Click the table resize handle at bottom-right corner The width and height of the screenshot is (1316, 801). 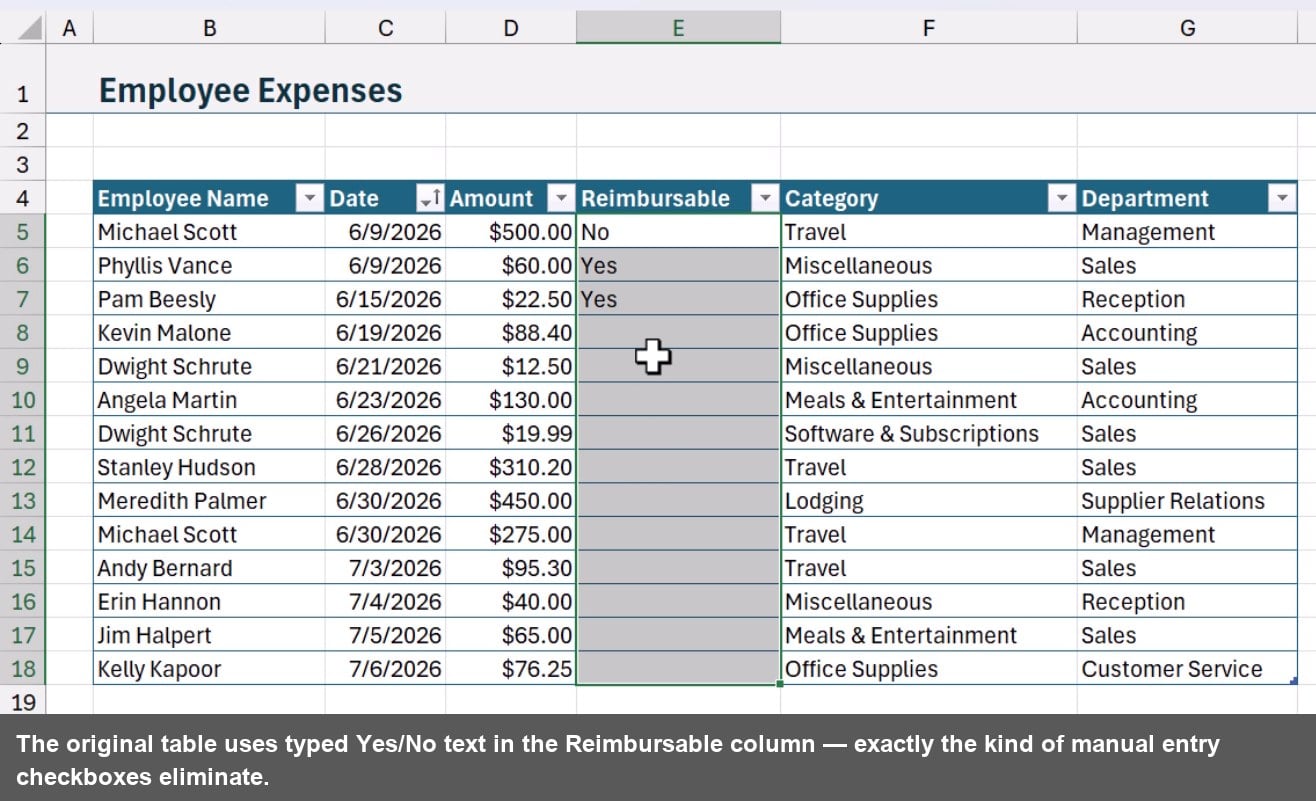tap(1294, 681)
